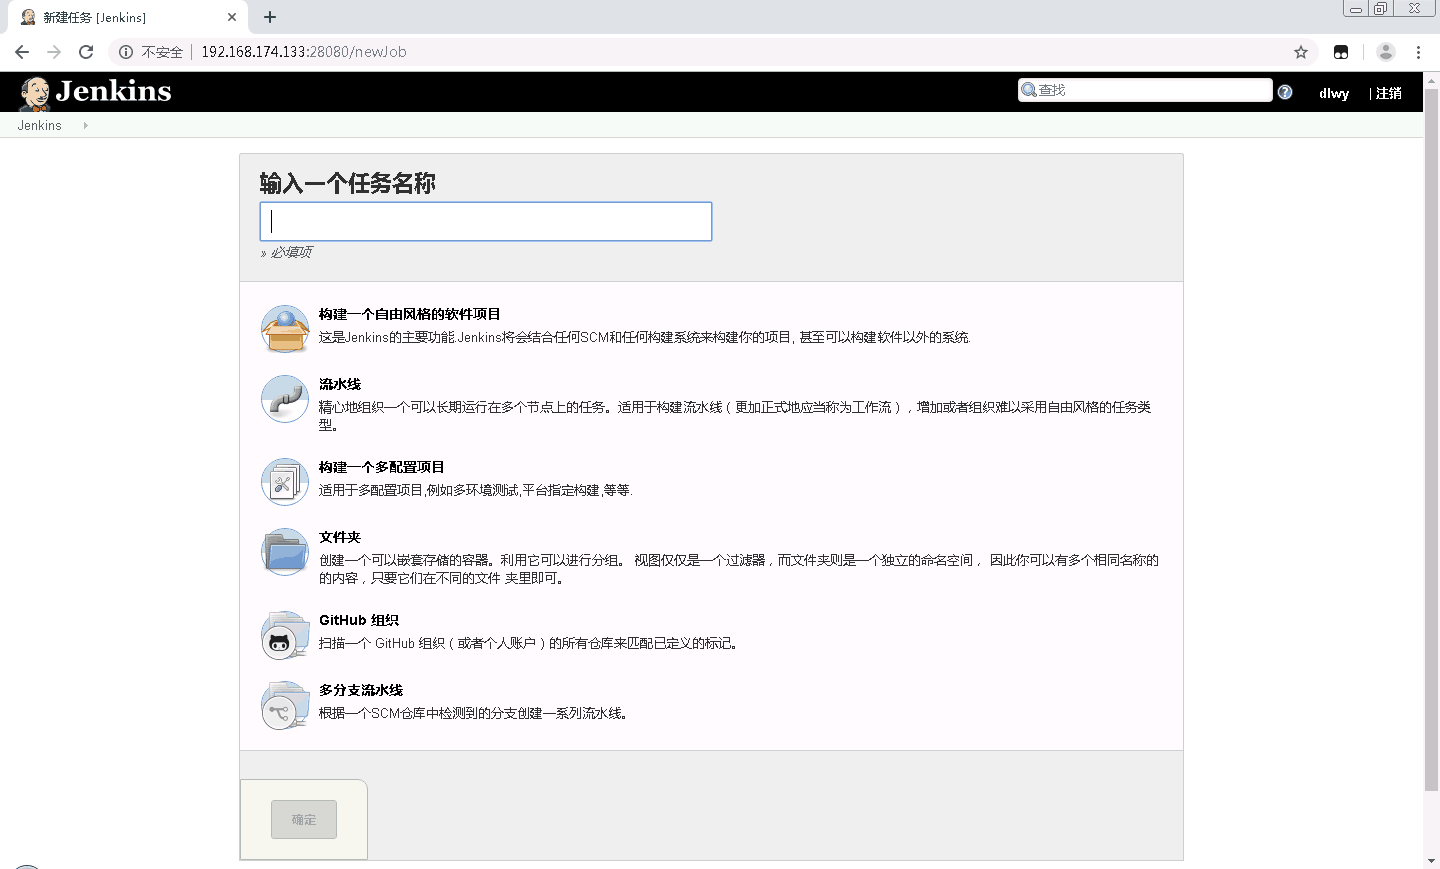Close the 新建任务 Jenkins tab
1440x869 pixels.
tap(232, 17)
